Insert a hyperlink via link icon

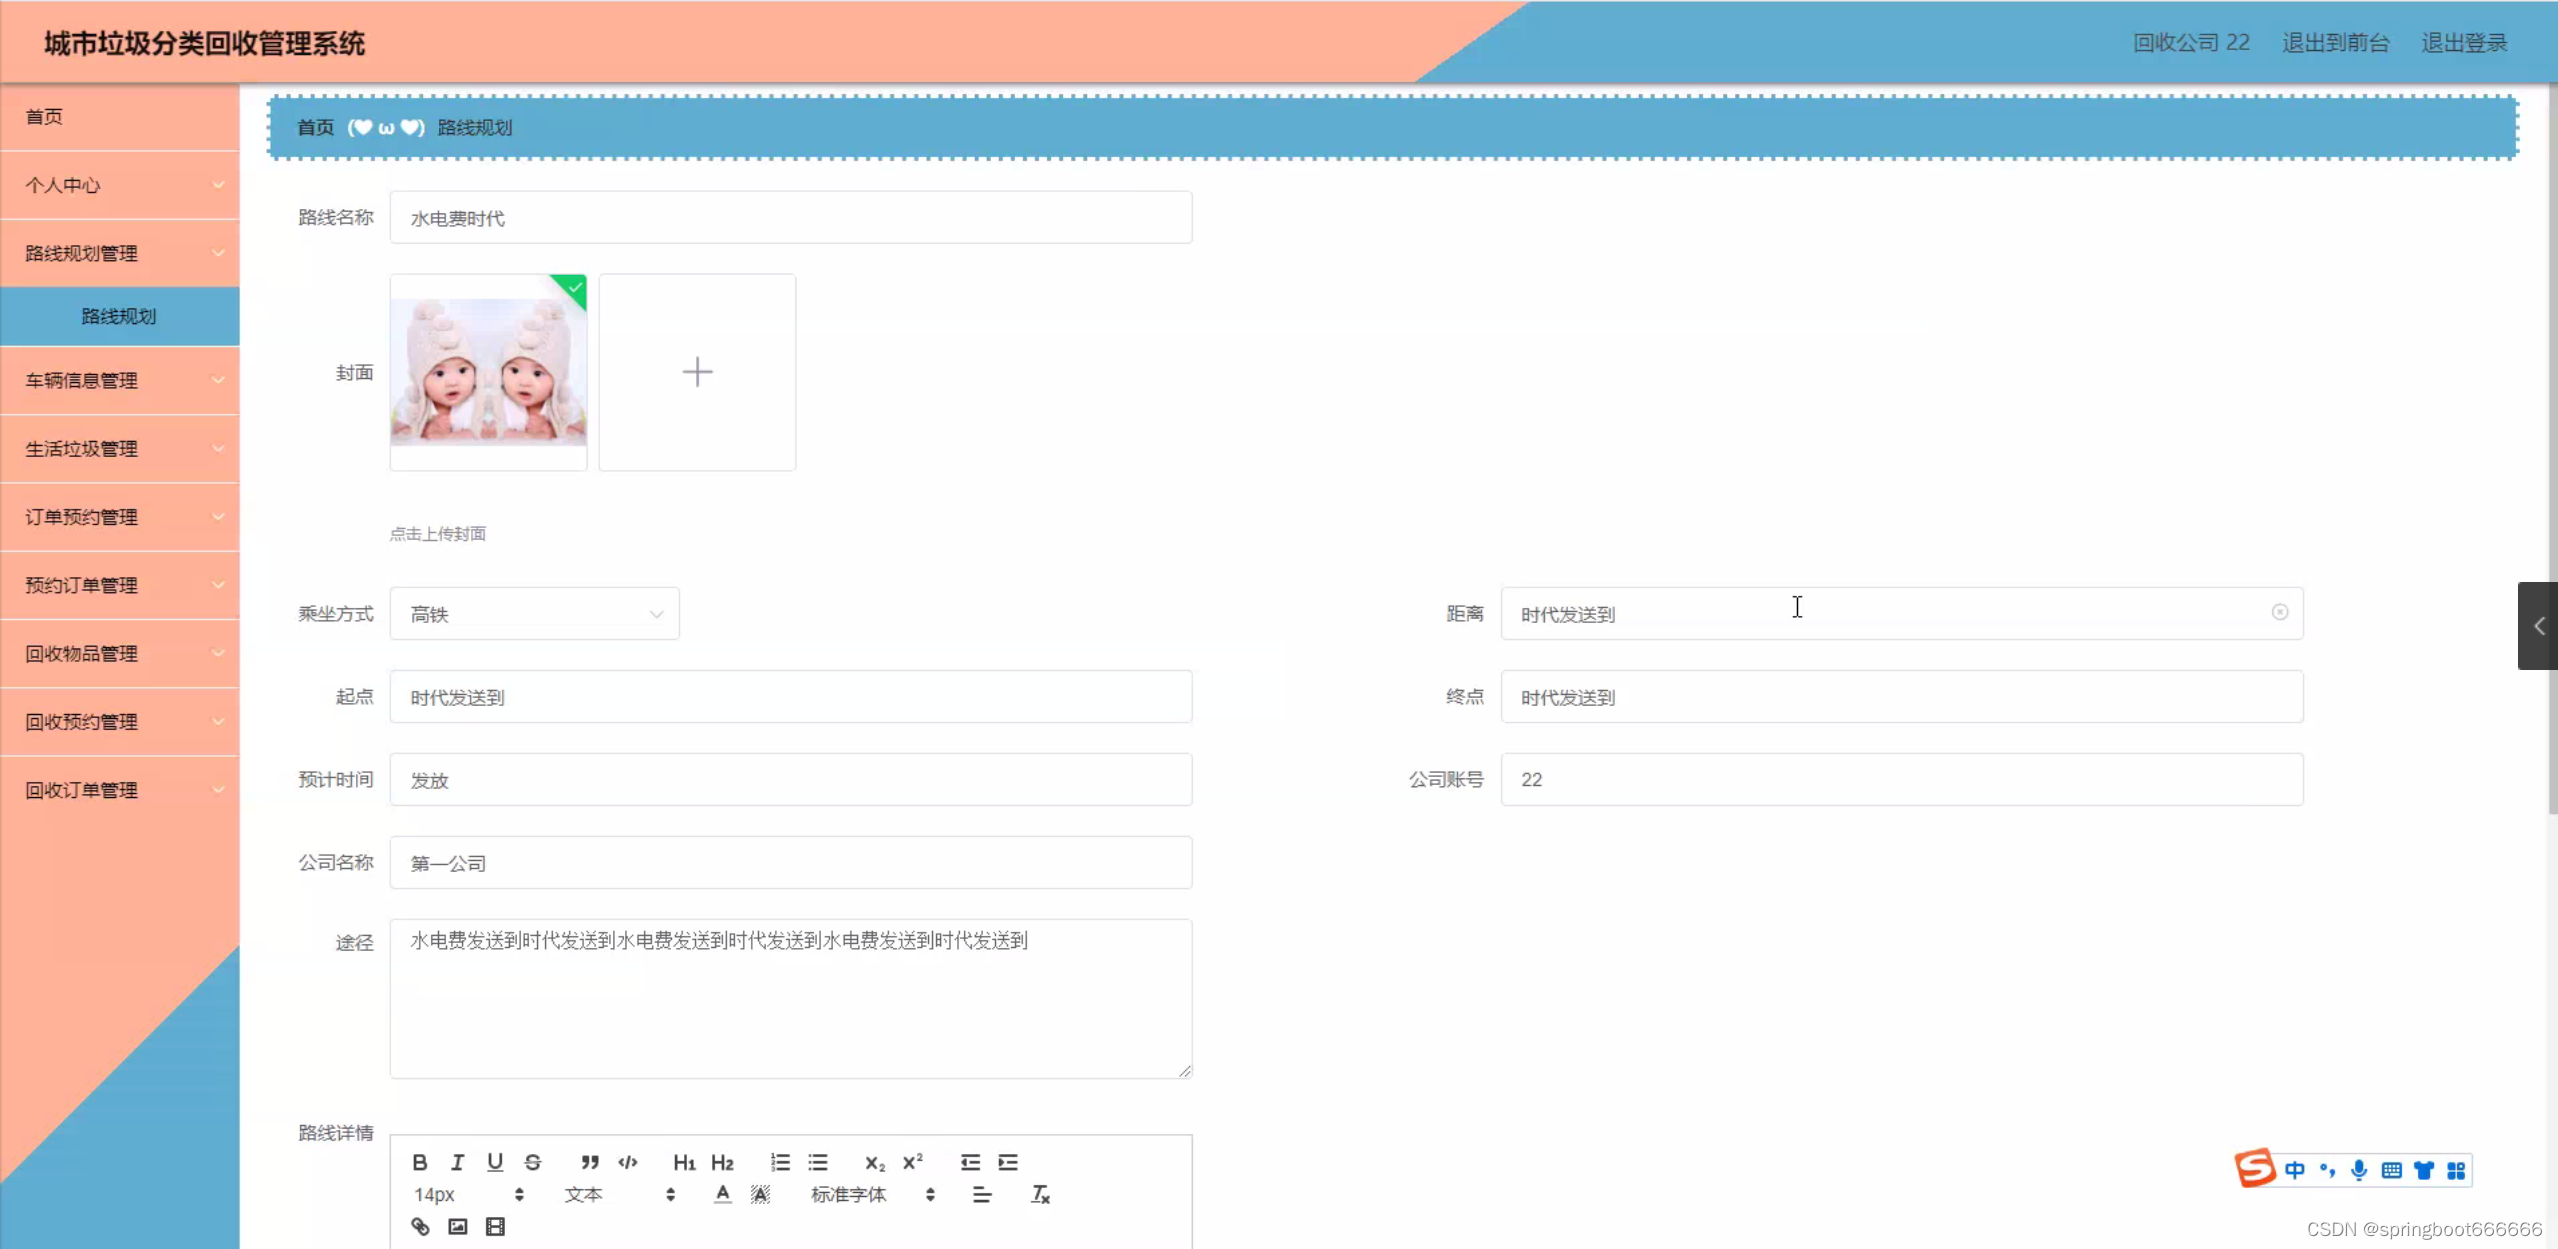point(420,1227)
